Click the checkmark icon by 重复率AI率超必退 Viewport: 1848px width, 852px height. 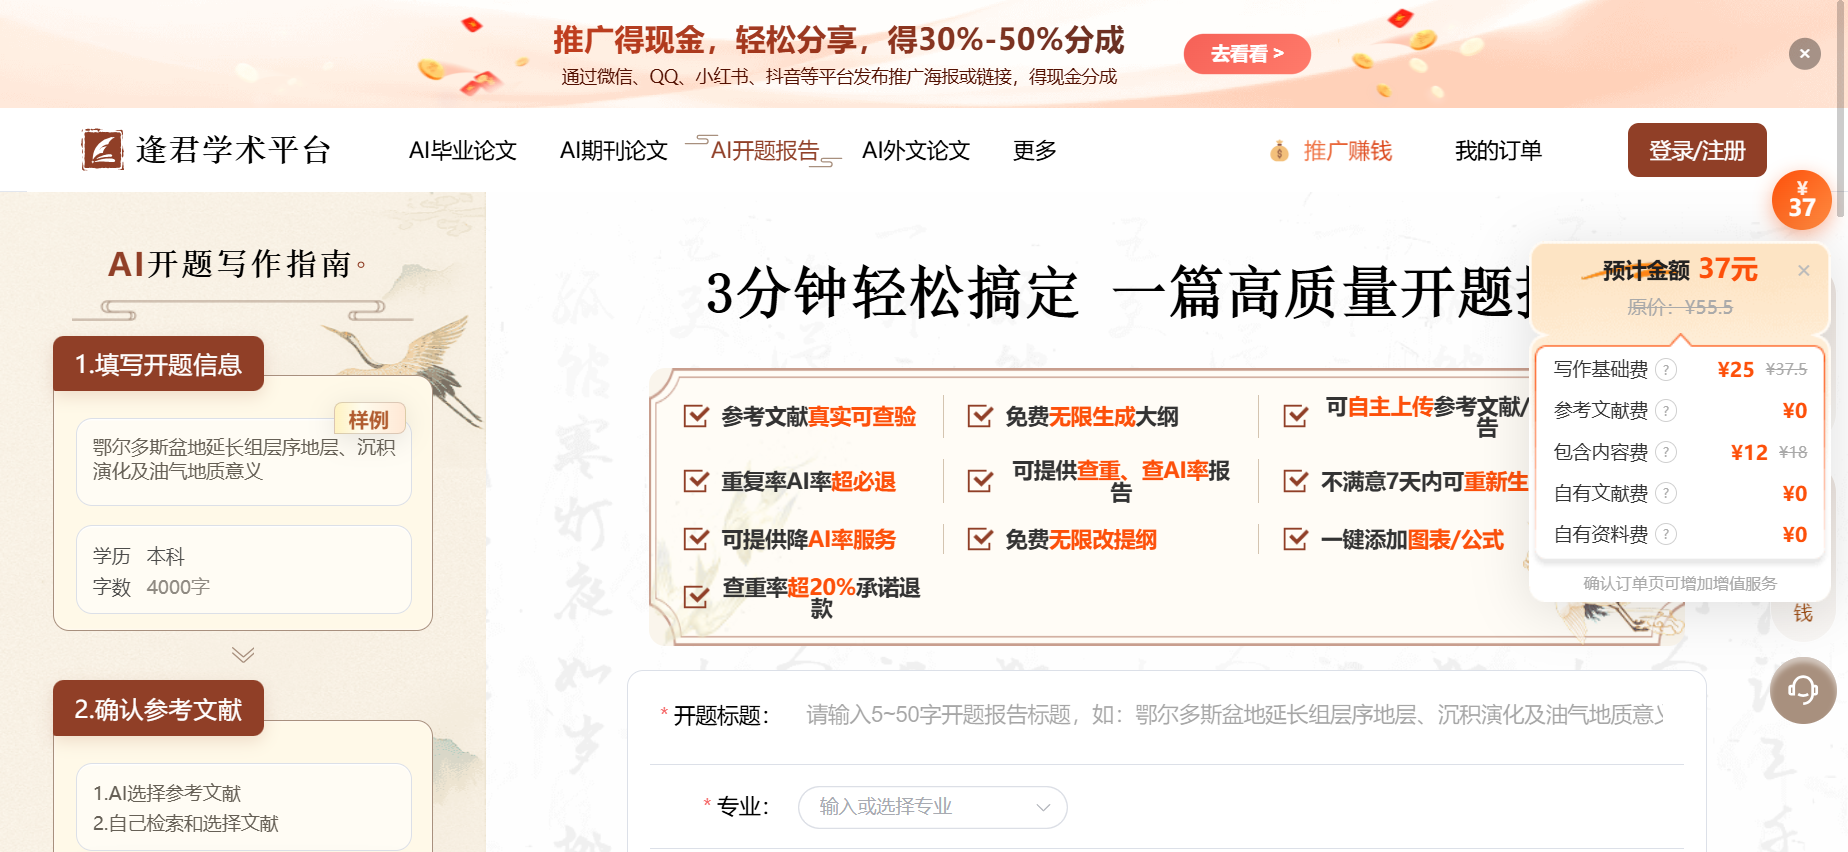696,481
